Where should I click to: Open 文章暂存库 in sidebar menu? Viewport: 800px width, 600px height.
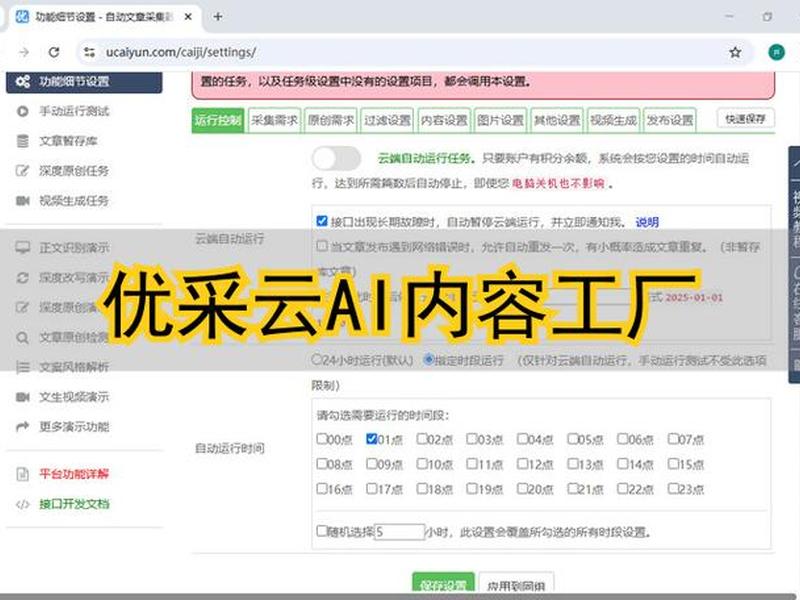(68, 141)
